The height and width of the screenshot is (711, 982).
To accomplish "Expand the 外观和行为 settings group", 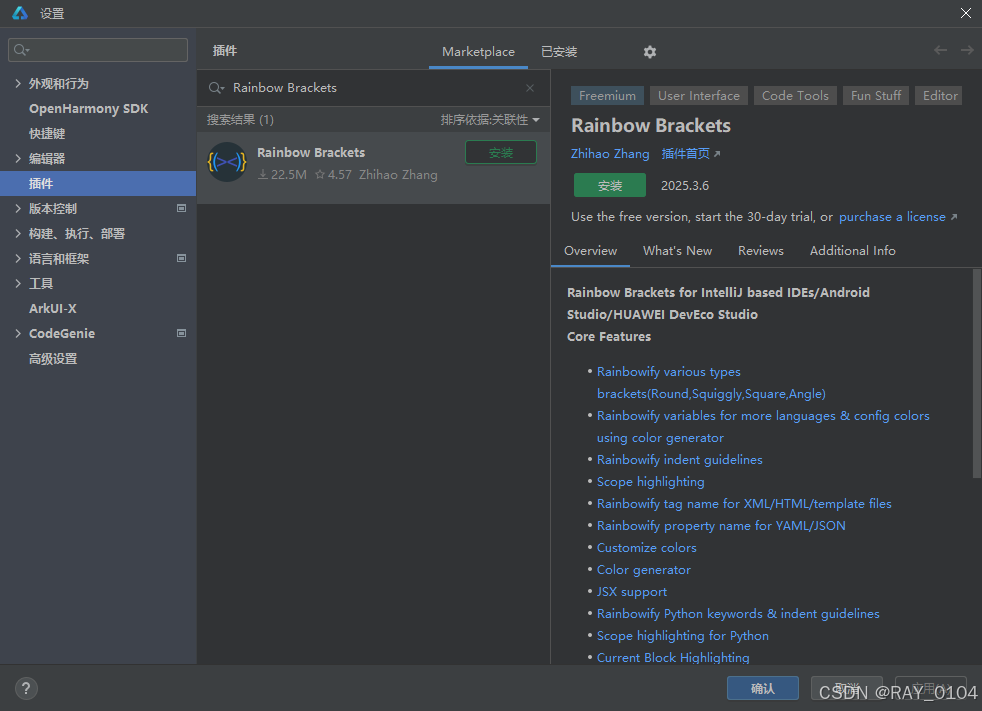I will click(x=18, y=83).
